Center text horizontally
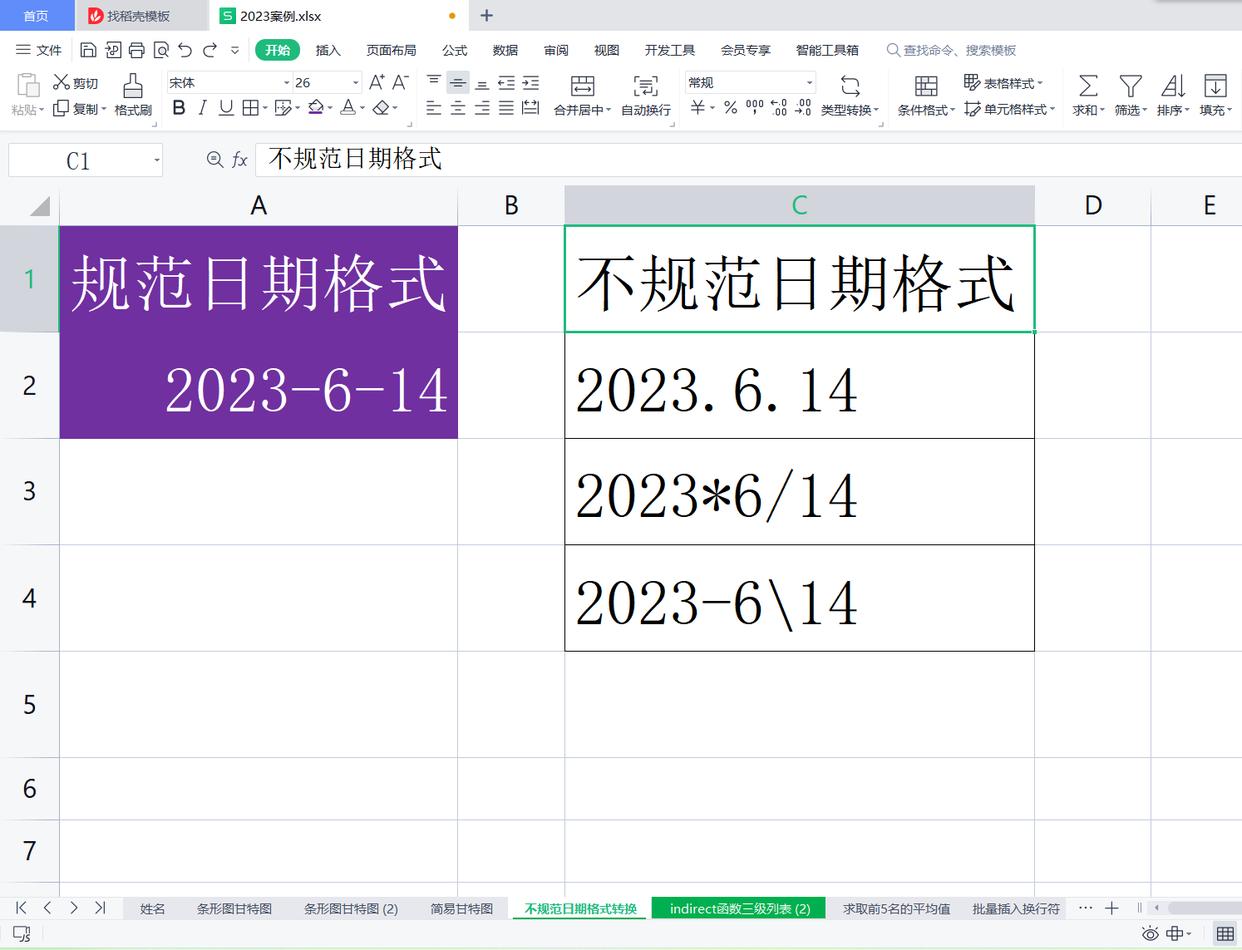 458,108
